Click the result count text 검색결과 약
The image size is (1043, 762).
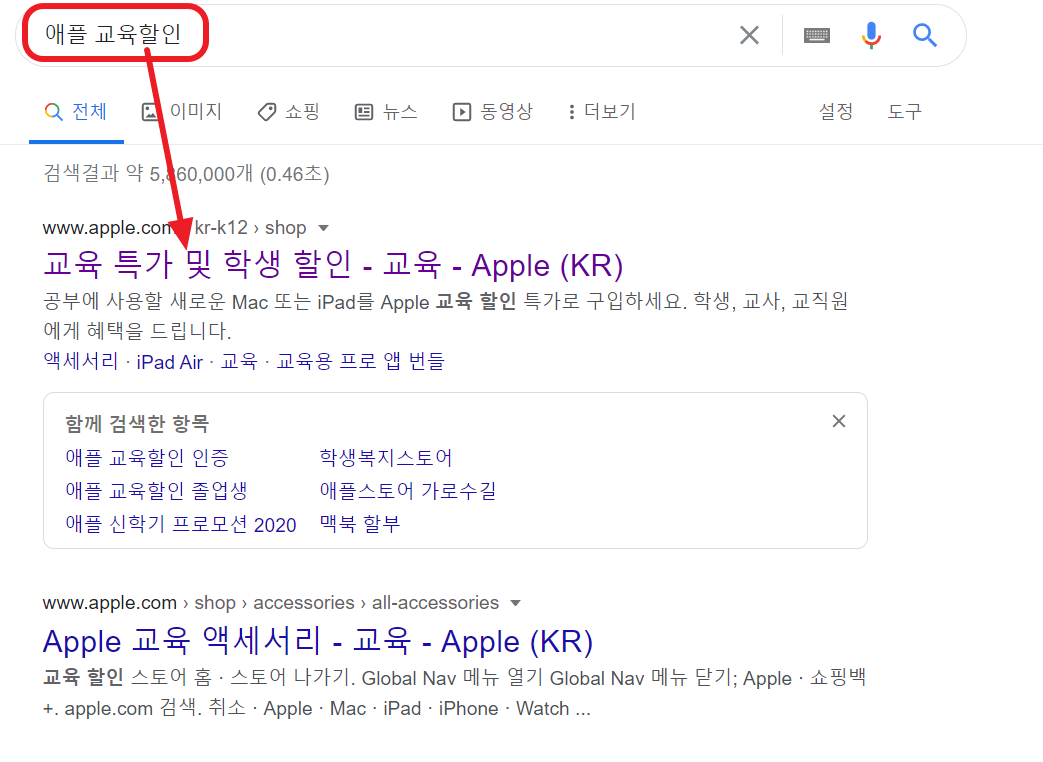tap(186, 174)
